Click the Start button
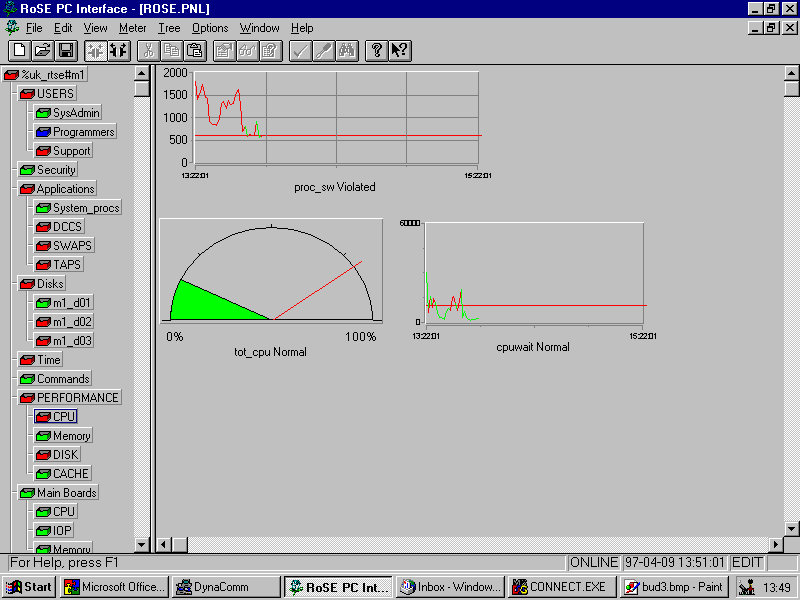The image size is (800, 600). coord(30,587)
